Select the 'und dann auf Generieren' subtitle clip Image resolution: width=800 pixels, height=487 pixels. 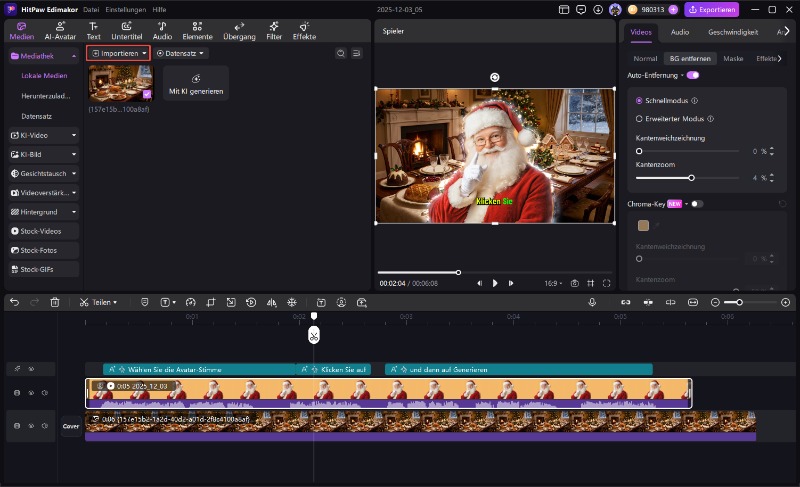coord(519,369)
